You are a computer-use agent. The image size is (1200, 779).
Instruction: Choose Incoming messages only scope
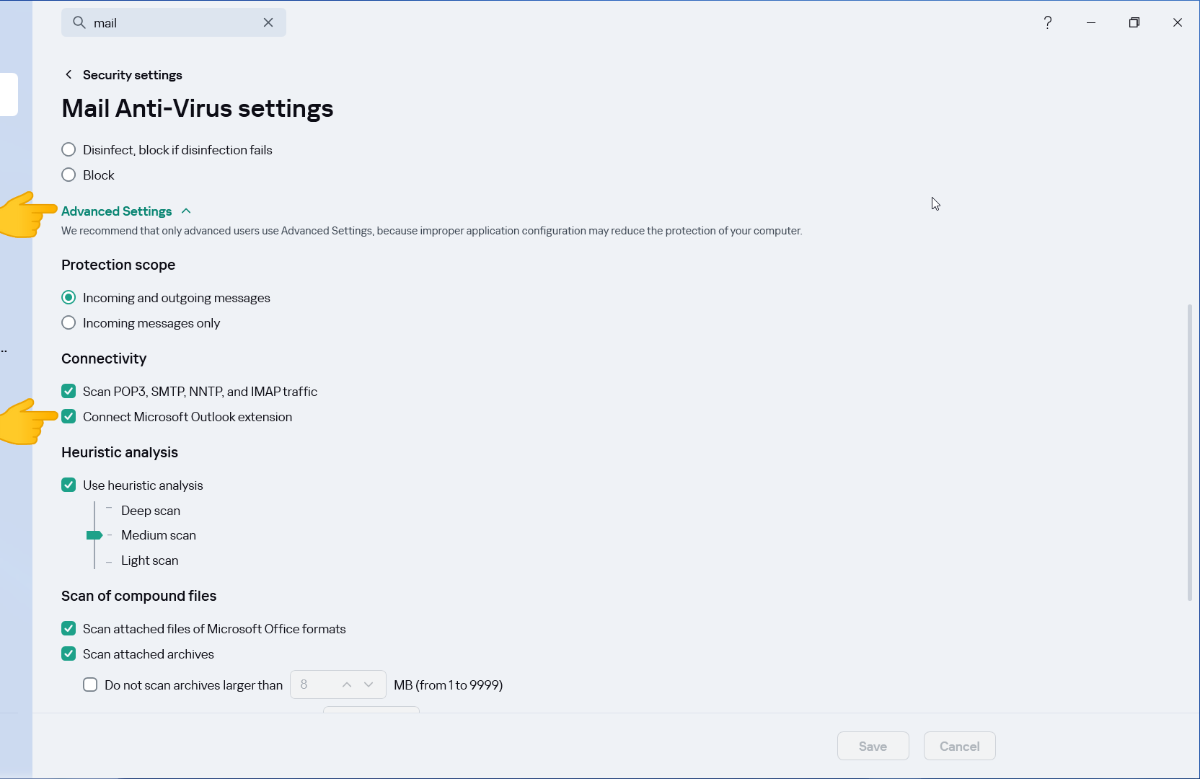pos(69,323)
